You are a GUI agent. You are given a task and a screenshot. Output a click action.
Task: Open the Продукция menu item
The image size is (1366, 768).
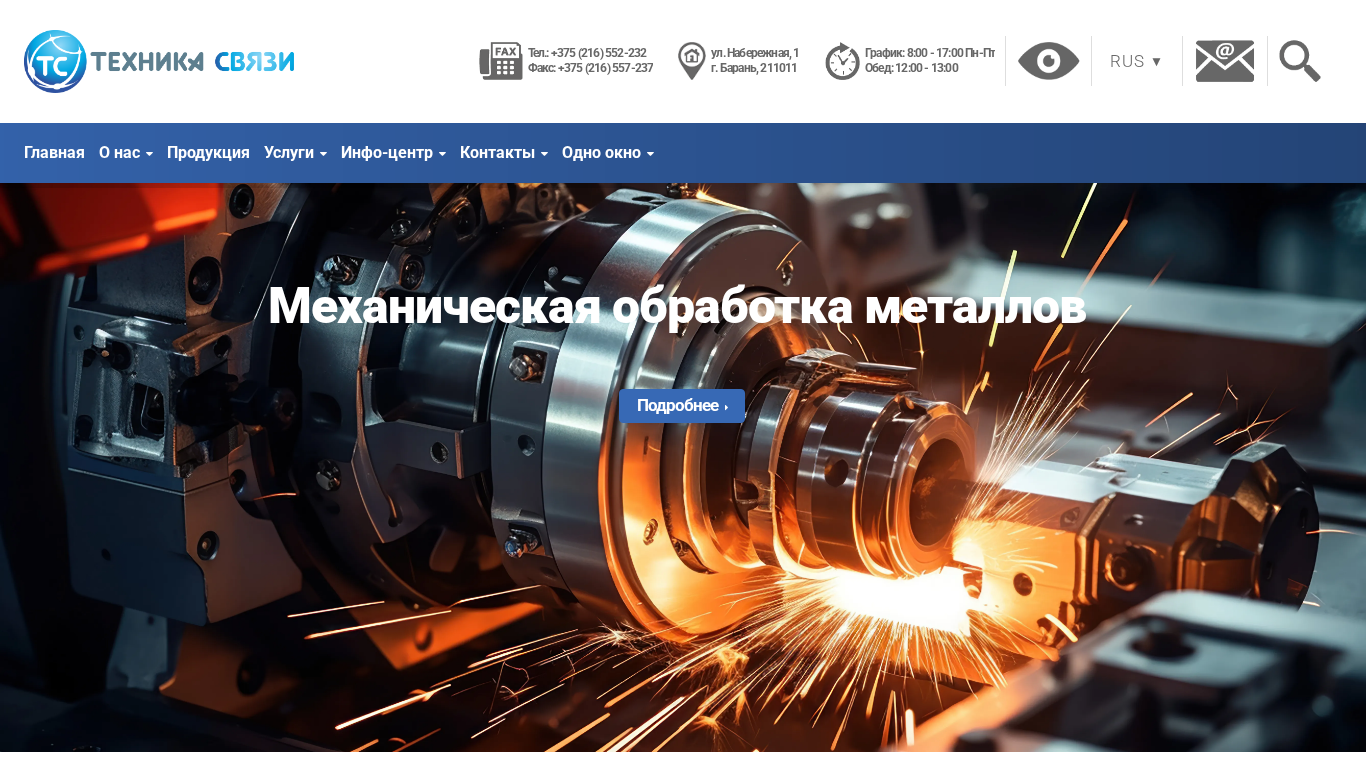click(x=208, y=153)
